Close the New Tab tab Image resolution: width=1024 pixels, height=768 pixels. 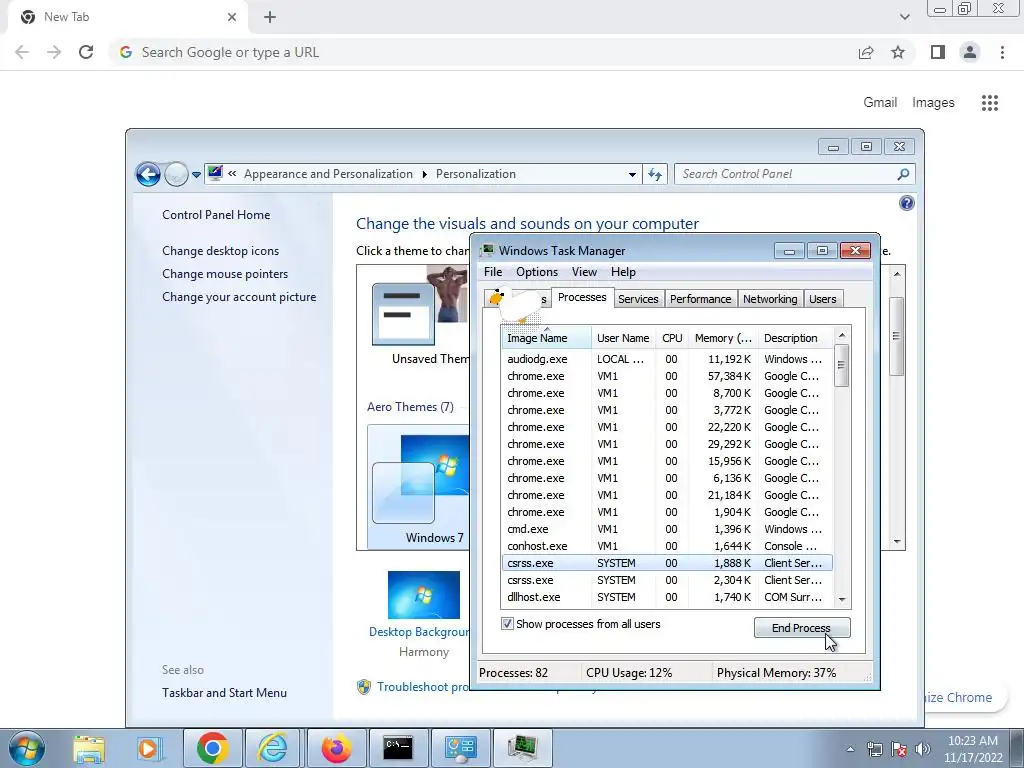click(232, 17)
